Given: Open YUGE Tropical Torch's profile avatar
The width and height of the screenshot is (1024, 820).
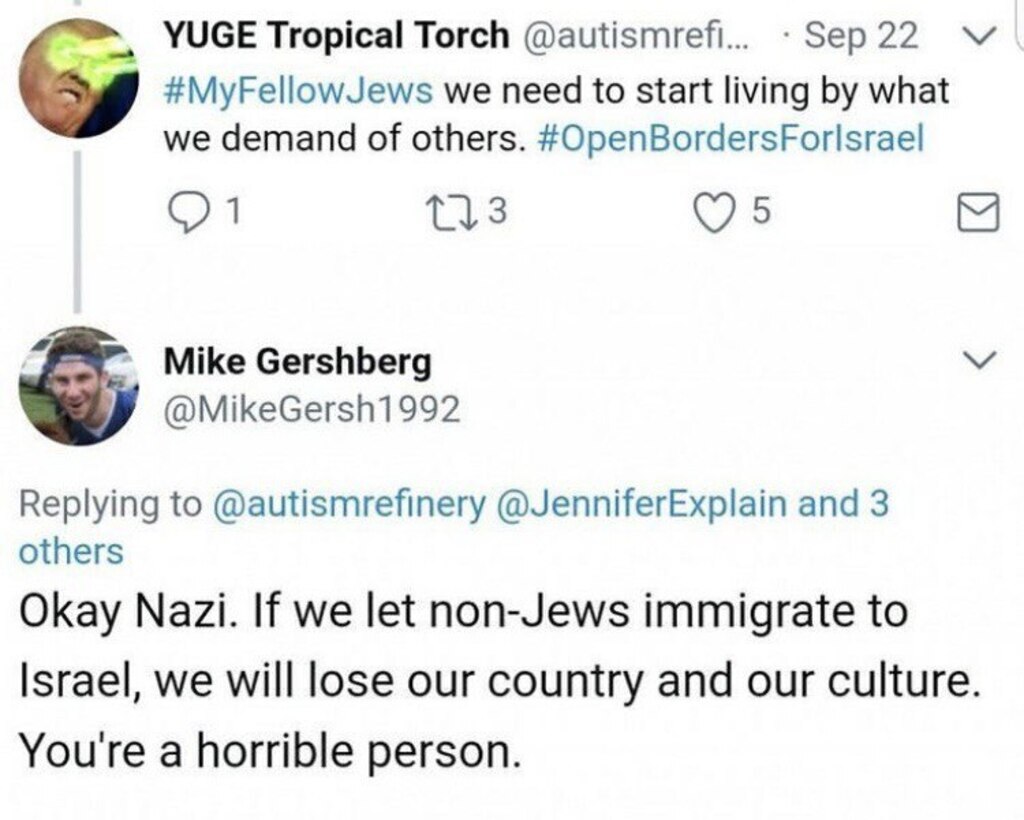Looking at the screenshot, I should 78,78.
